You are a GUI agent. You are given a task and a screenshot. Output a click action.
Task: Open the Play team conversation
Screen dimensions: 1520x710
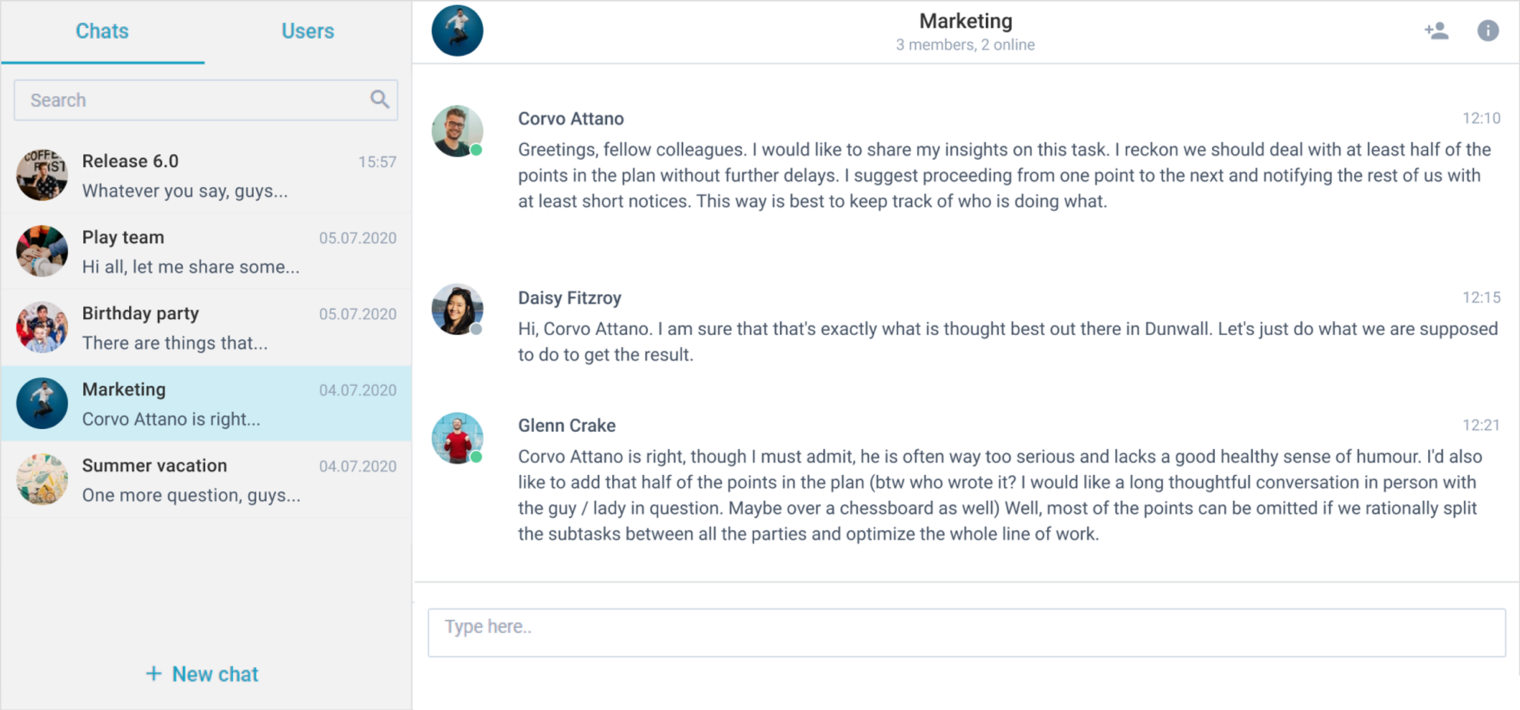pos(200,251)
